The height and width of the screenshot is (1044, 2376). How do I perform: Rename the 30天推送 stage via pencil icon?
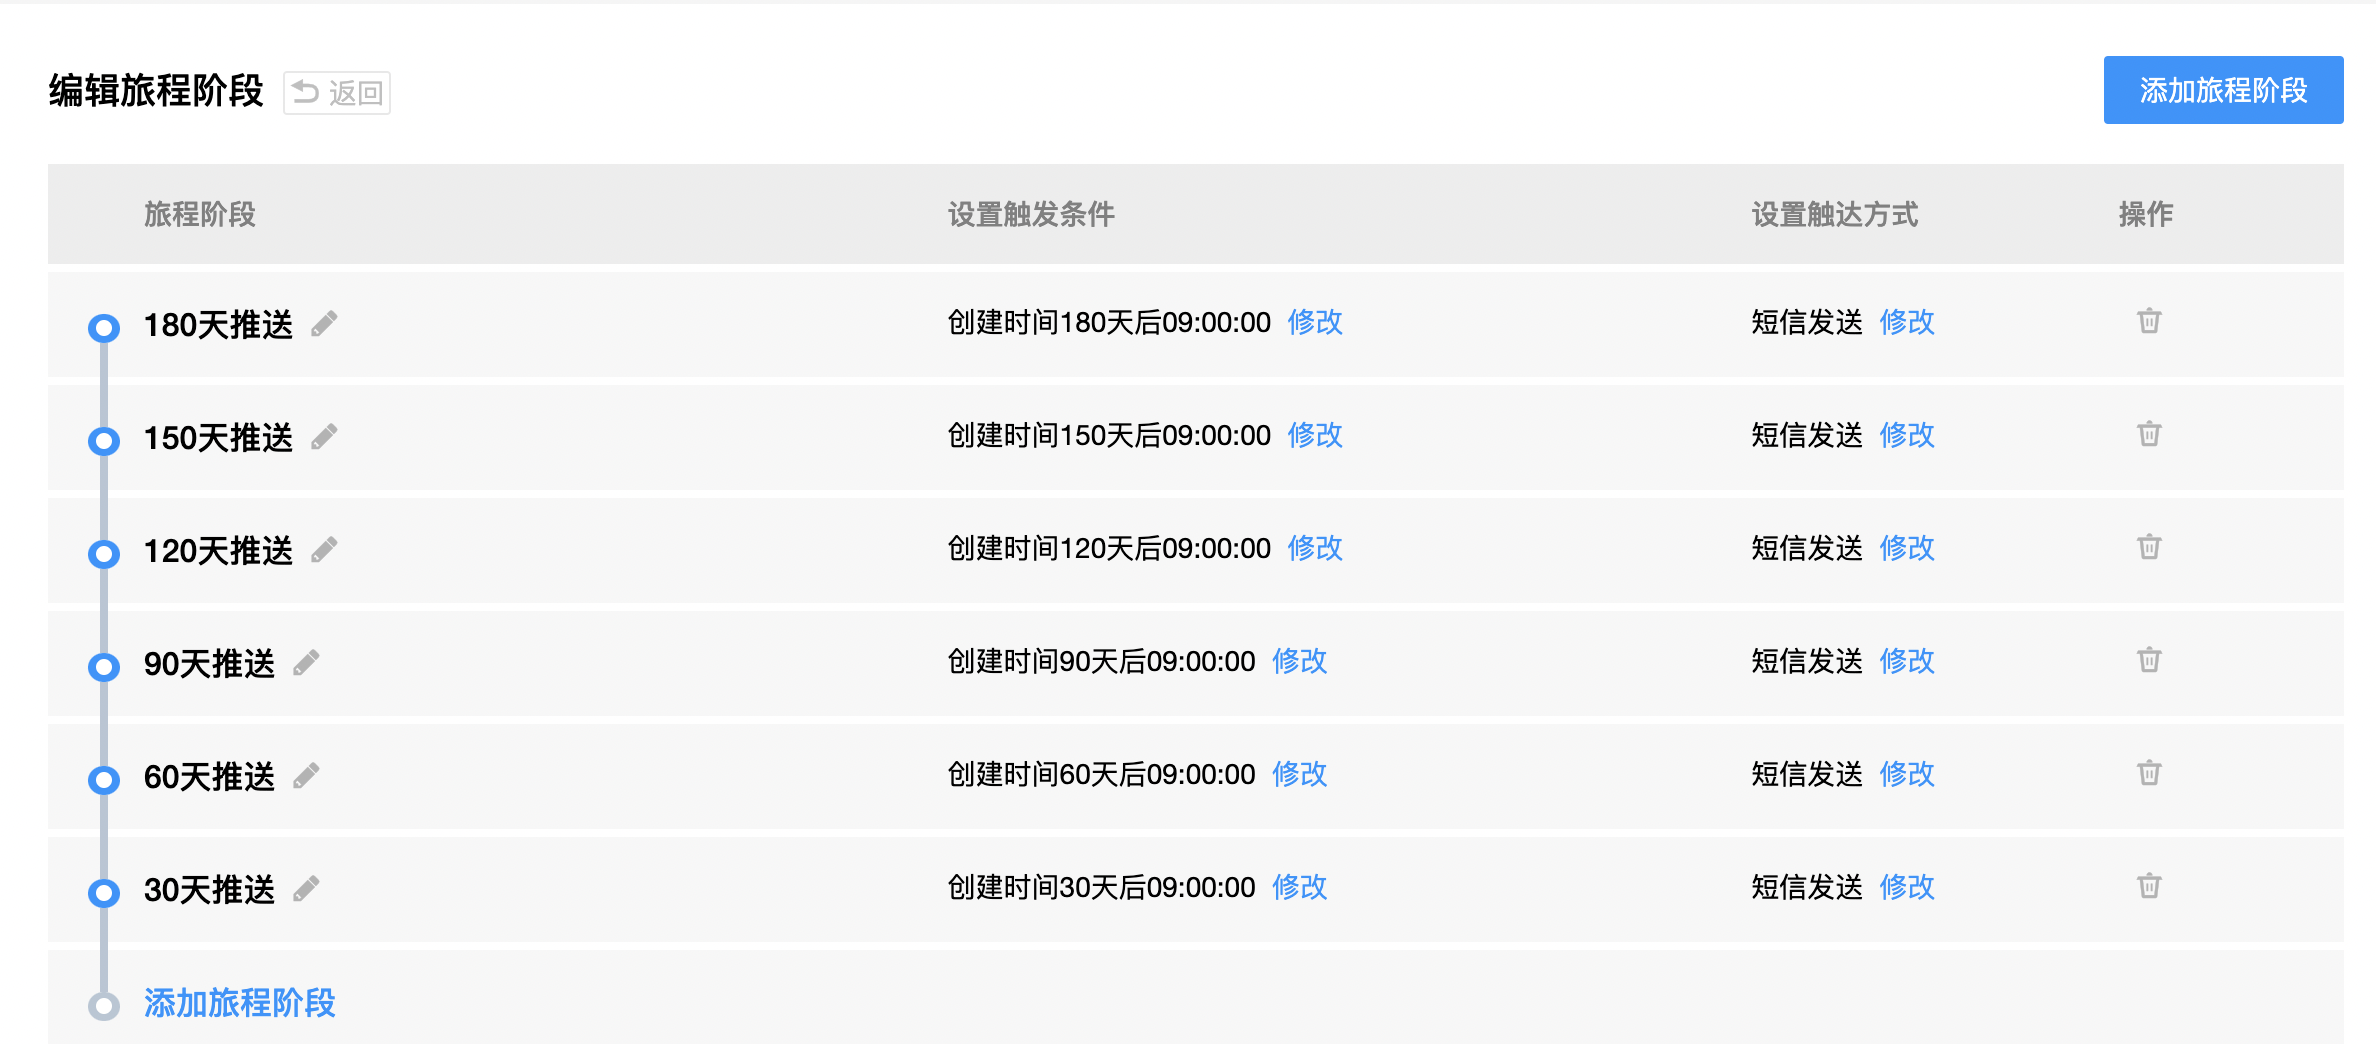(x=306, y=889)
